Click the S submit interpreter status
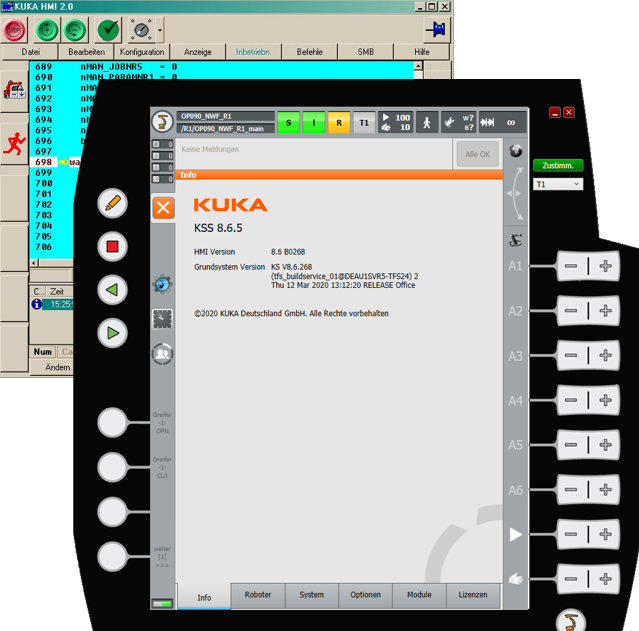The height and width of the screenshot is (631, 639). [x=289, y=122]
